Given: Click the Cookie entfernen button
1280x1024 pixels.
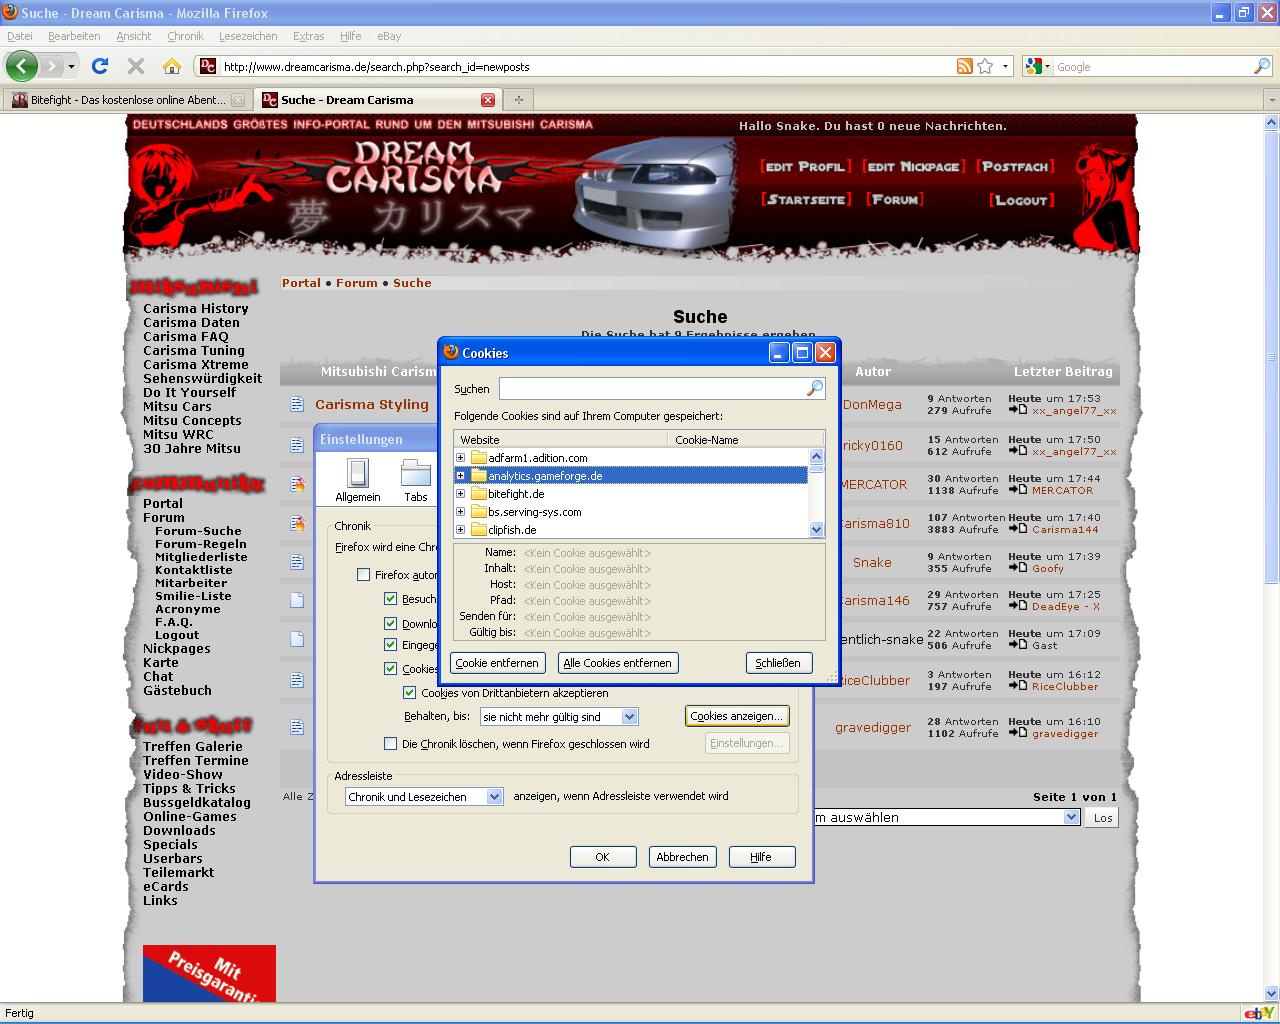Looking at the screenshot, I should coord(497,662).
